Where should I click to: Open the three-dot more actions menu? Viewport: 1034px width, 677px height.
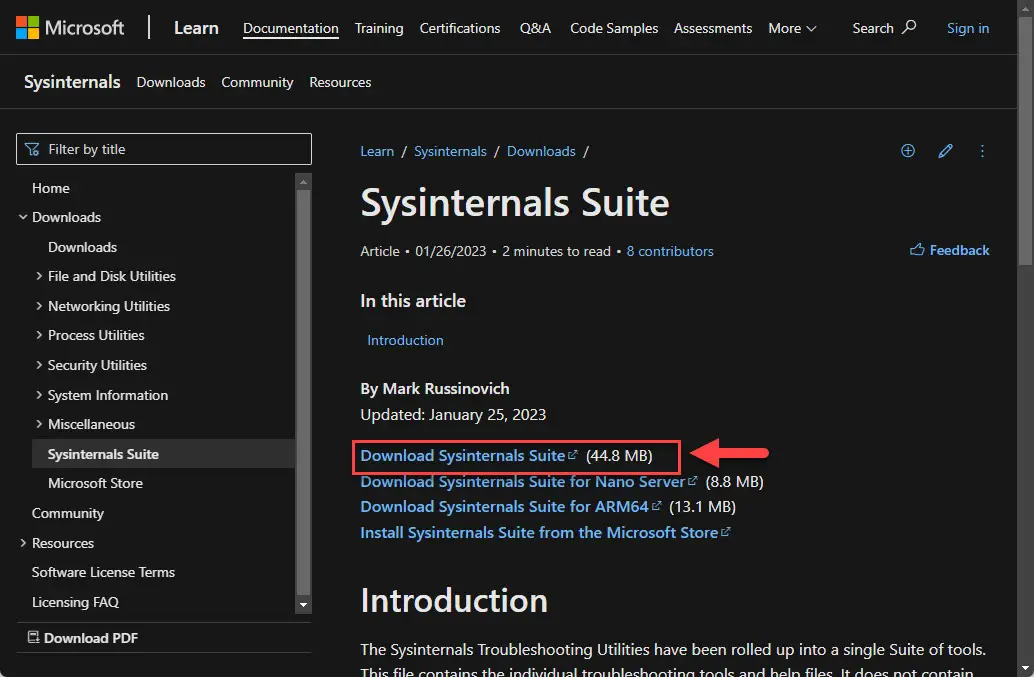982,151
